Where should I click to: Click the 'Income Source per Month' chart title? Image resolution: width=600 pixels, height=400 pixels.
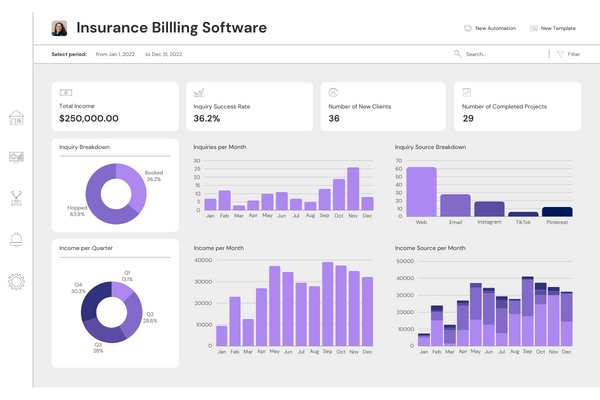430,248
